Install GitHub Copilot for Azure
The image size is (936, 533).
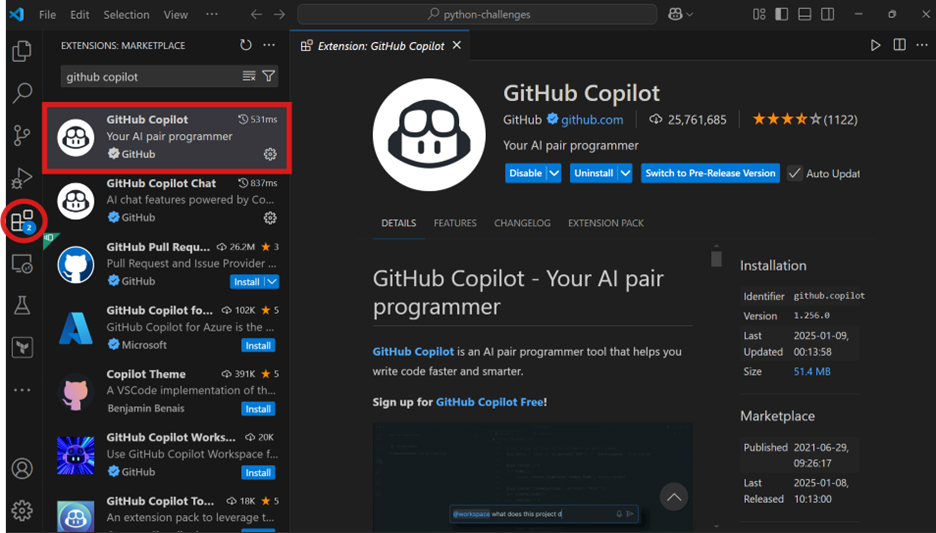(x=258, y=346)
